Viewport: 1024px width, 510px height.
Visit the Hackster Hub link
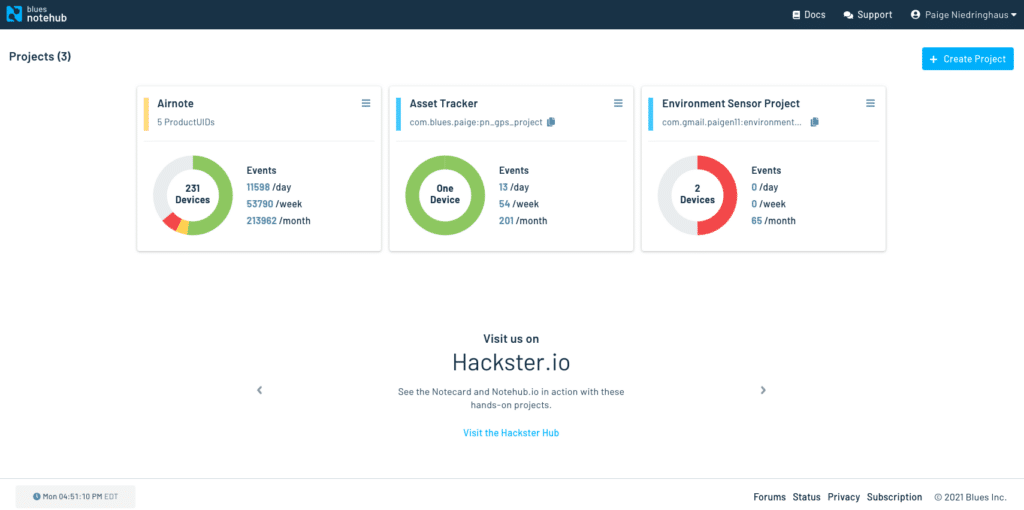[511, 433]
